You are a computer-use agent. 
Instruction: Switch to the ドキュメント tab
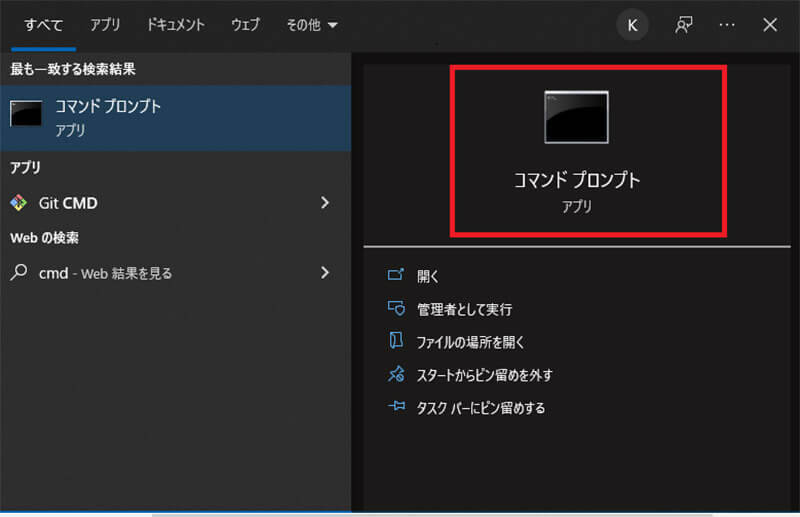[175, 25]
